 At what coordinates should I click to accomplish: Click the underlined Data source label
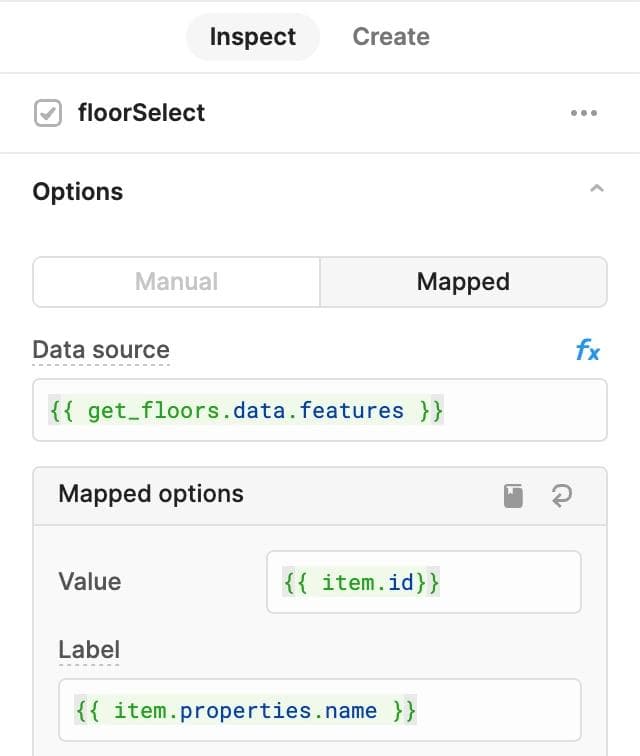click(101, 350)
